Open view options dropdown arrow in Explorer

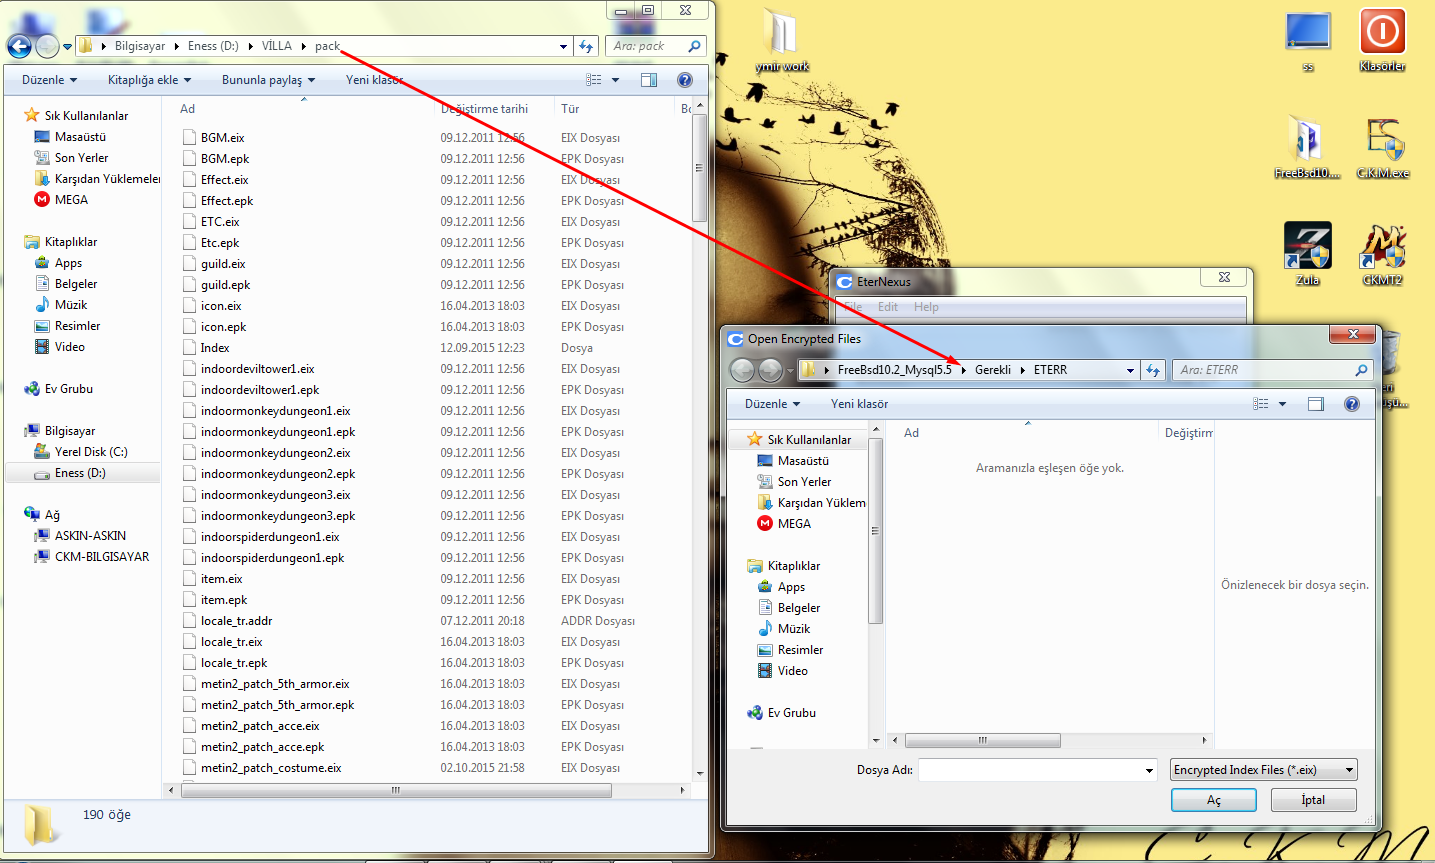coord(615,80)
